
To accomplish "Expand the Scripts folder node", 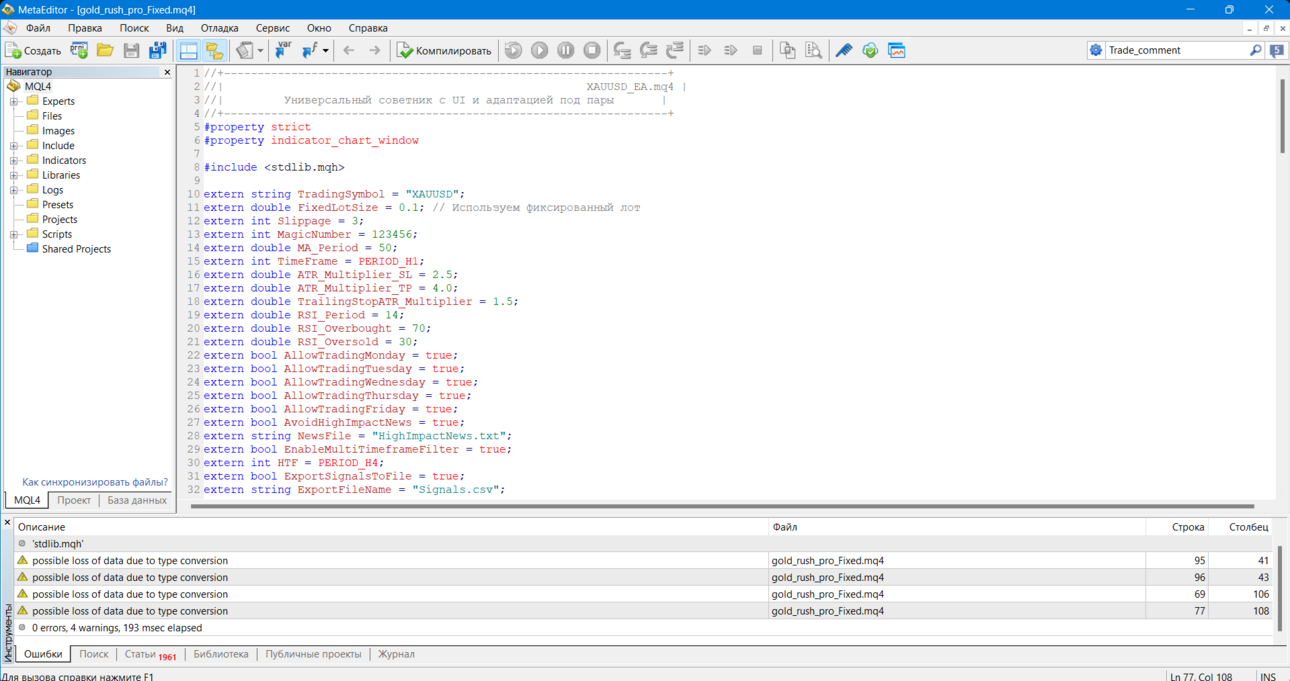I will click(x=14, y=234).
